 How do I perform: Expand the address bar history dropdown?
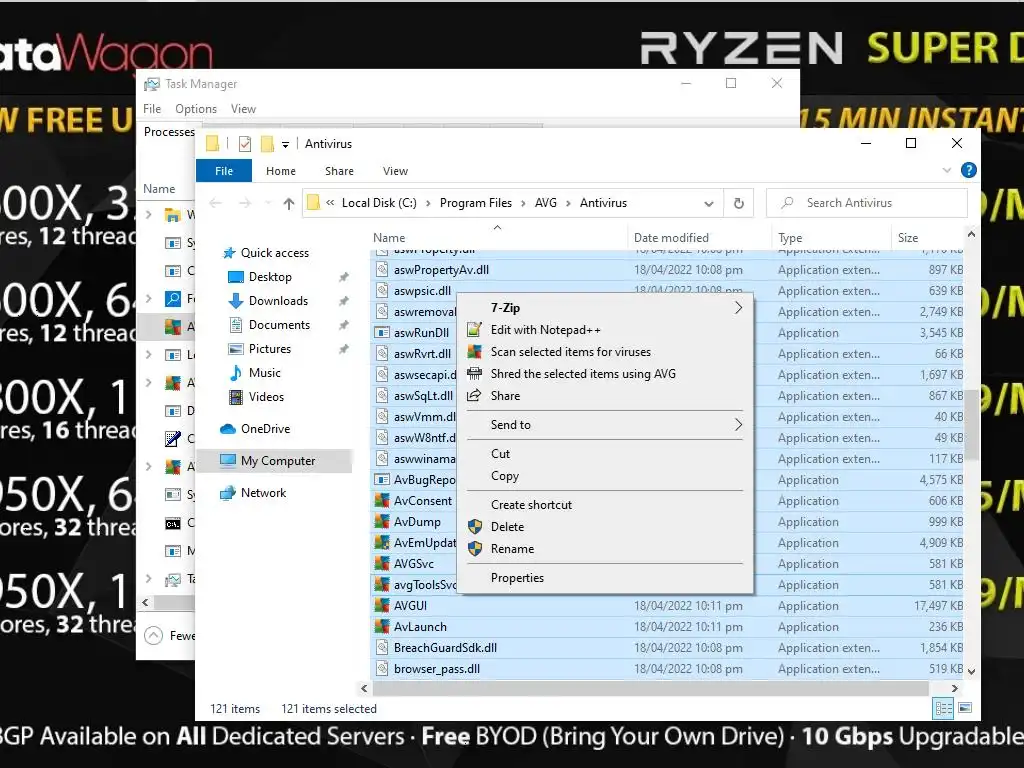pos(709,204)
